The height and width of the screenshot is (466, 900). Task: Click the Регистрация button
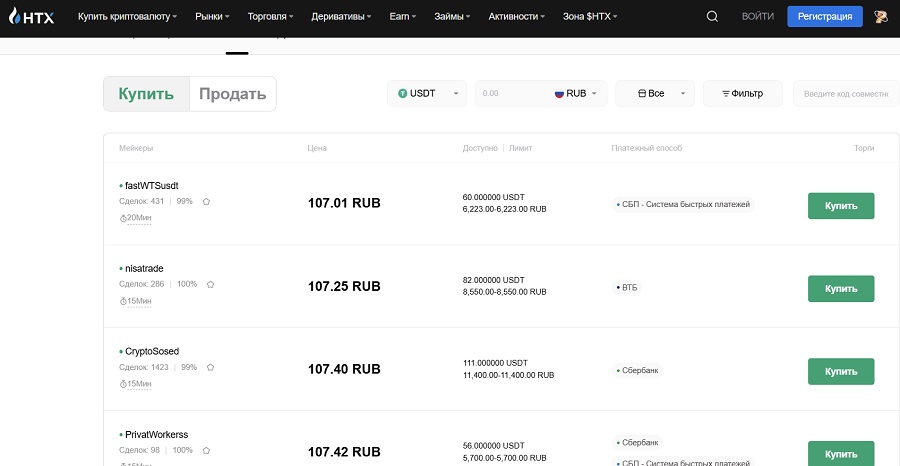(x=825, y=17)
